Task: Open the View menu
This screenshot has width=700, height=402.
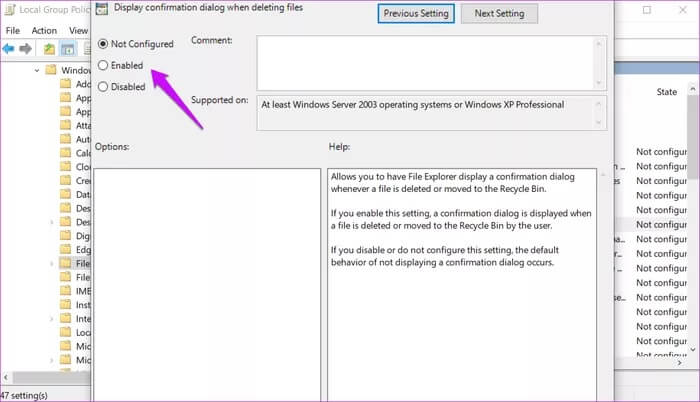Action: pyautogui.click(x=79, y=30)
